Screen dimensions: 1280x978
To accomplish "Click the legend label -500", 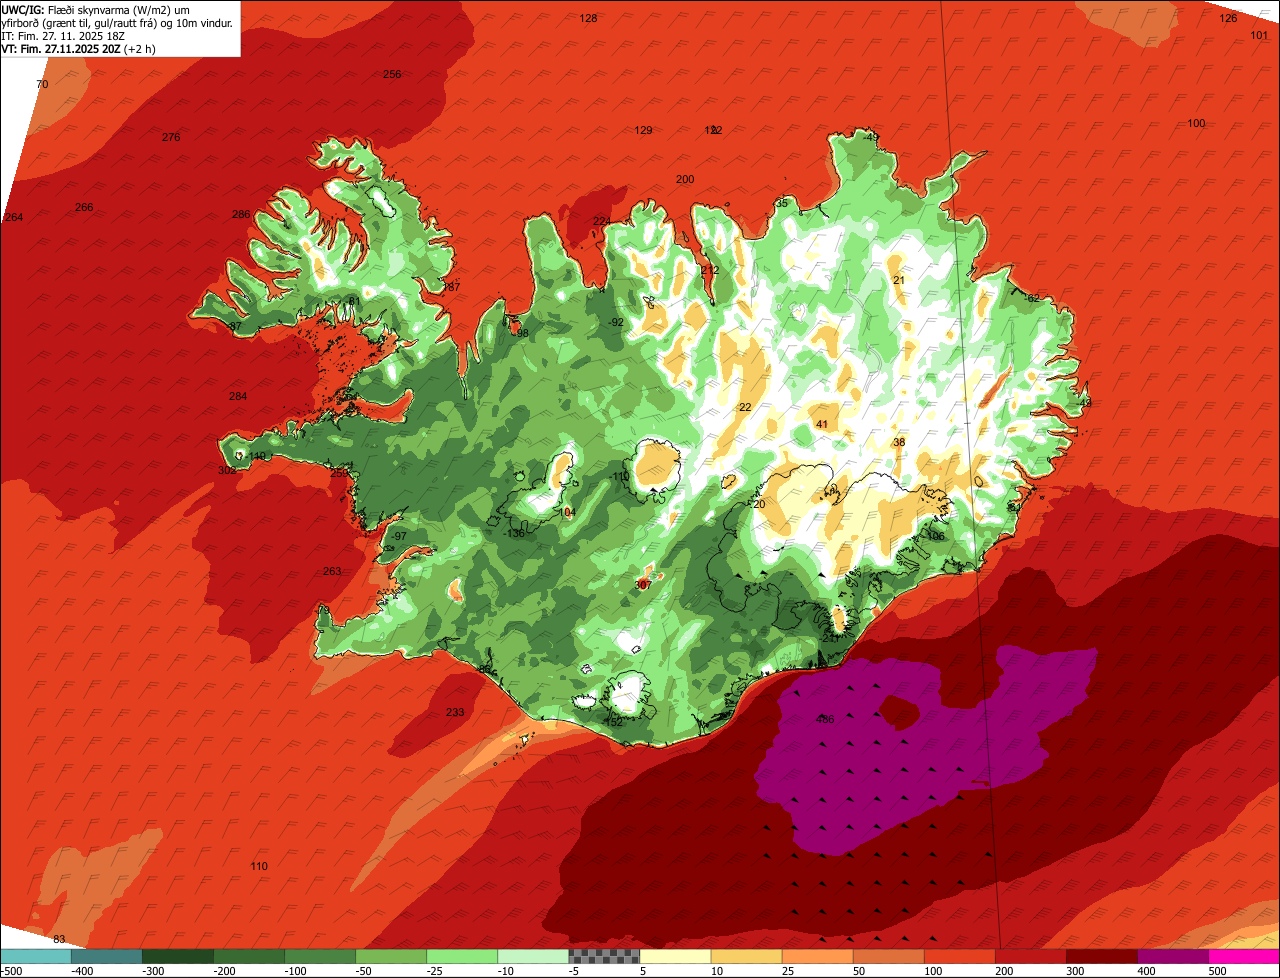I will coord(12,971).
